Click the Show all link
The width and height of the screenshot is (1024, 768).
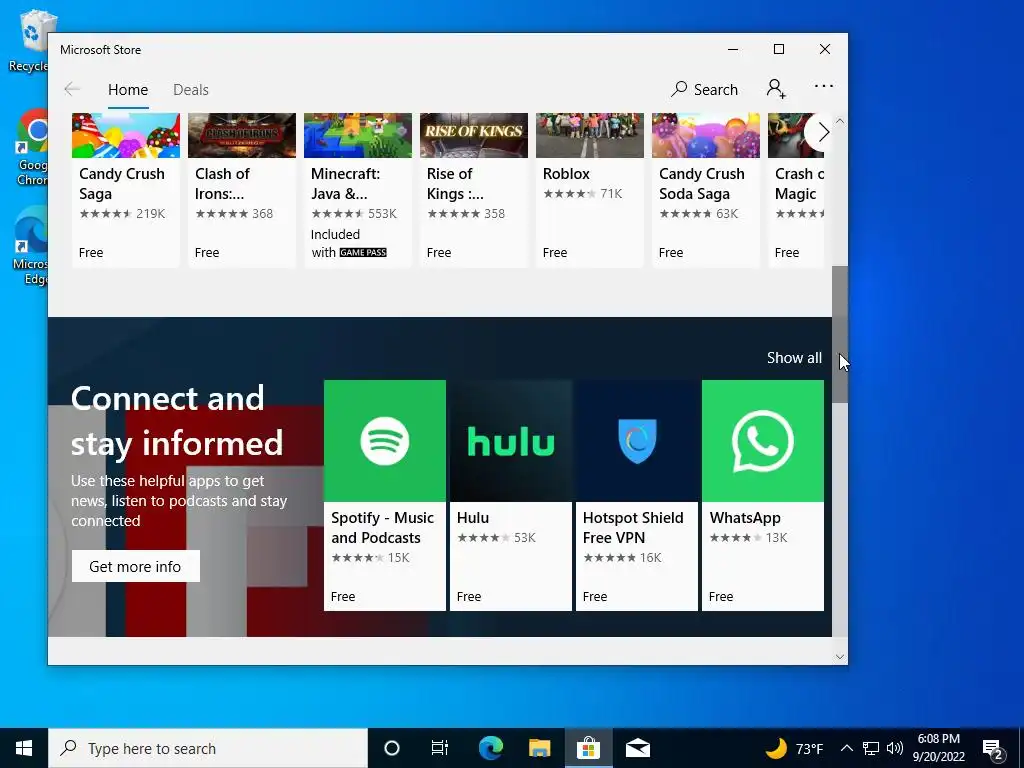coord(794,358)
